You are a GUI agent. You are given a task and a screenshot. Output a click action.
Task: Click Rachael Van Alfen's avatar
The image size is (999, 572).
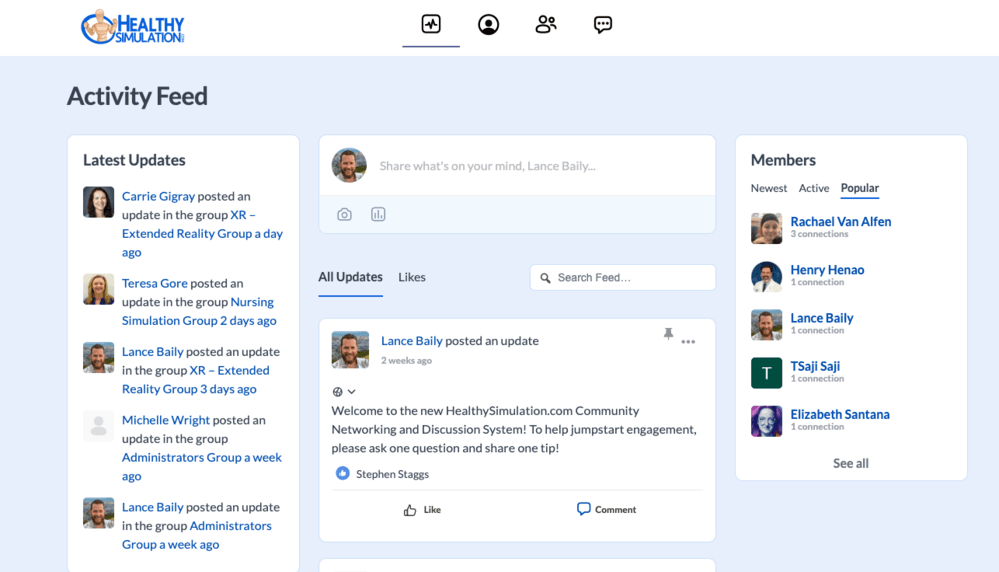[x=766, y=228]
